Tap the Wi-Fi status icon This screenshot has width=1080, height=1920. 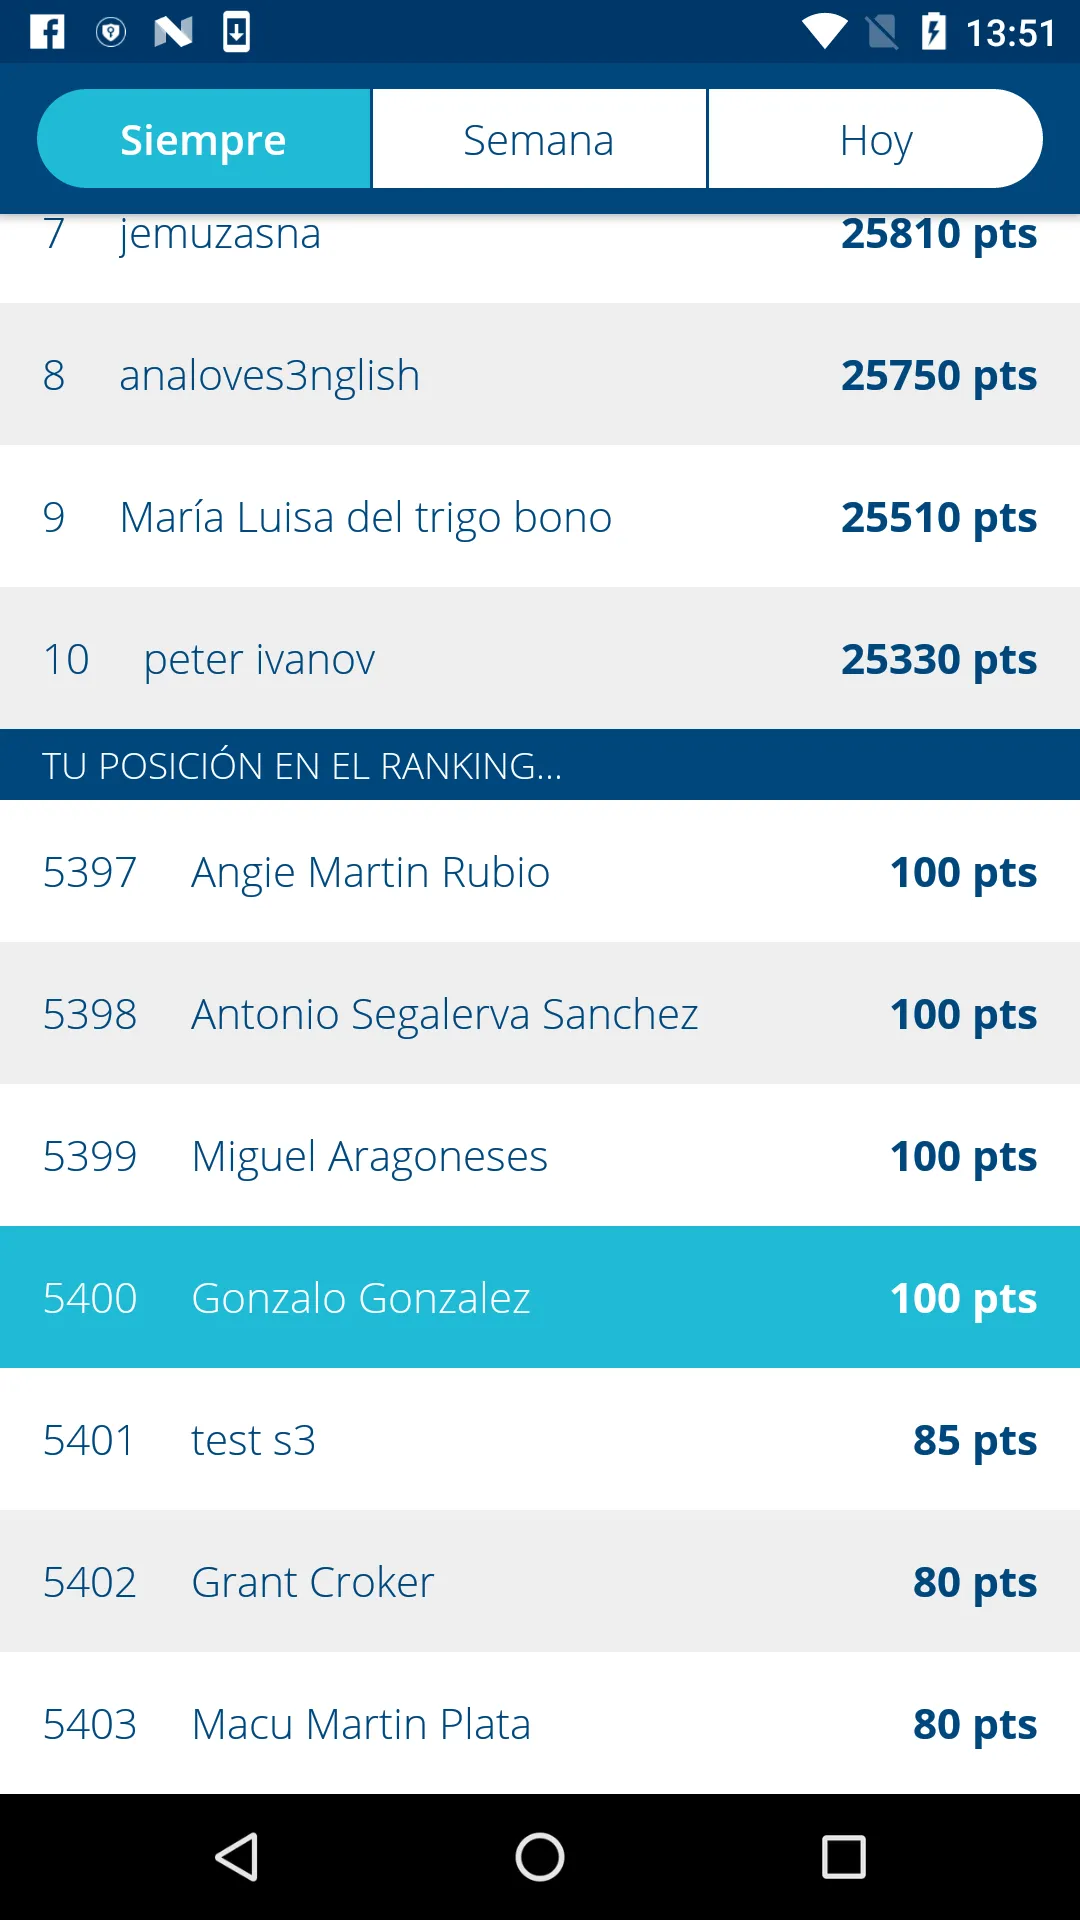tap(825, 33)
